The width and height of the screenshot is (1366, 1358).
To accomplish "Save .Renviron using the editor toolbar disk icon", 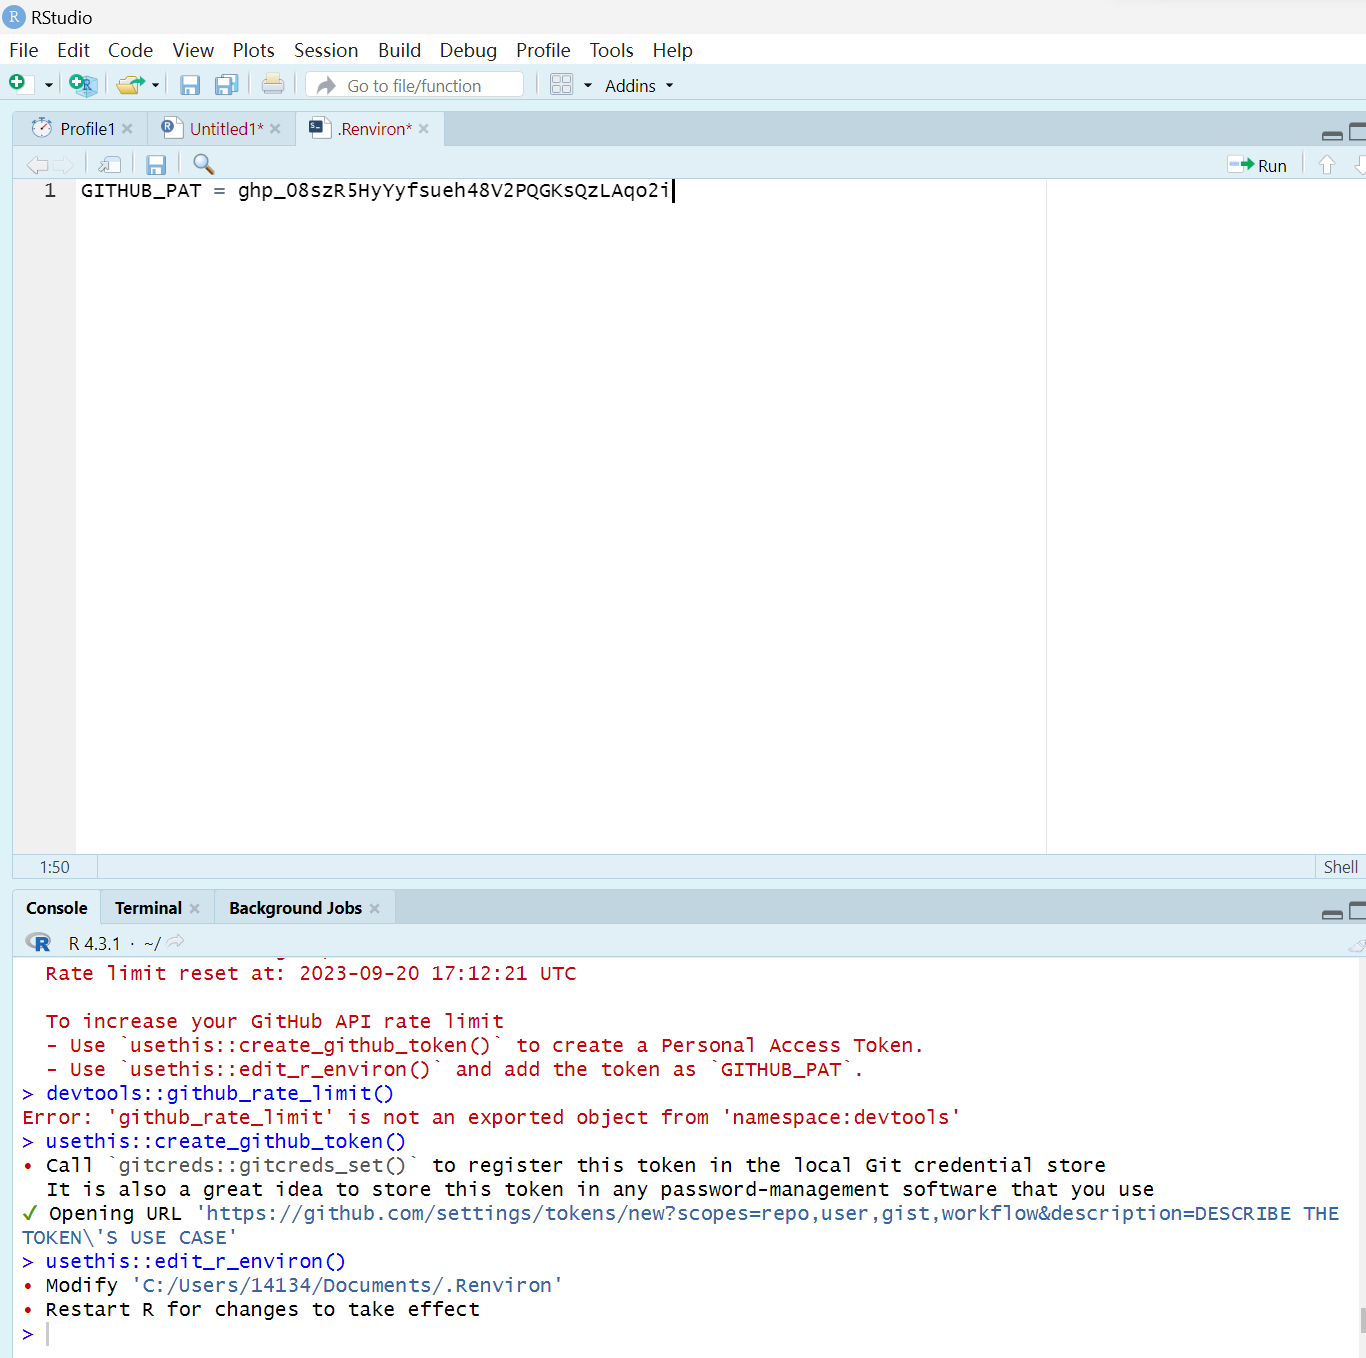I will coord(156,165).
